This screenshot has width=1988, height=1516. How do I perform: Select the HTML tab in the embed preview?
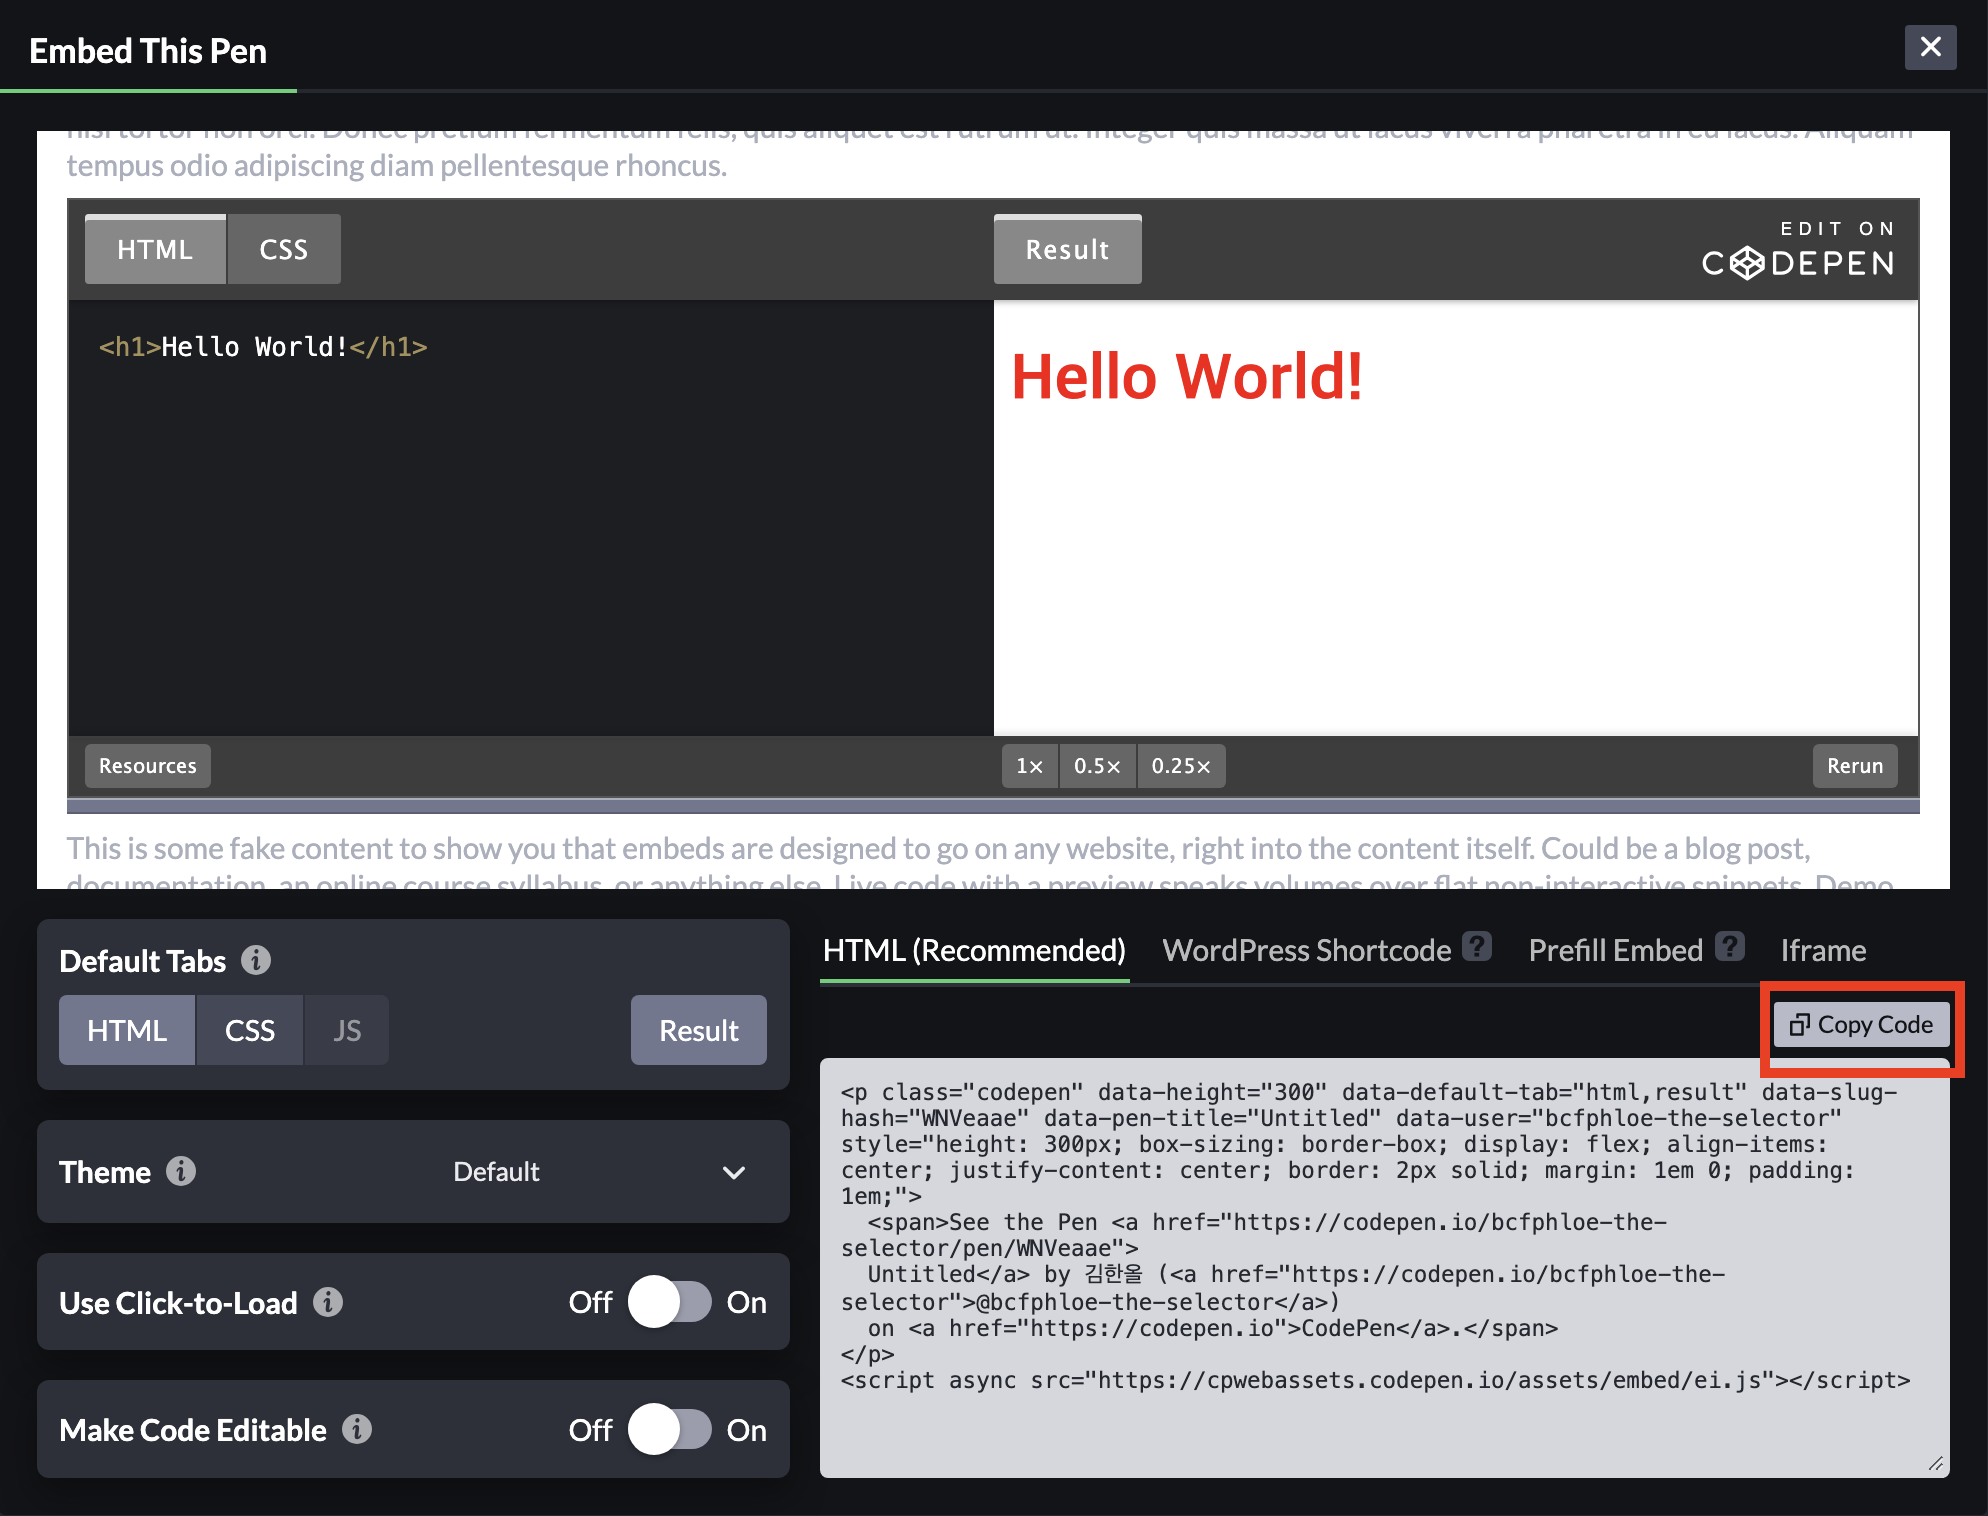coord(155,249)
